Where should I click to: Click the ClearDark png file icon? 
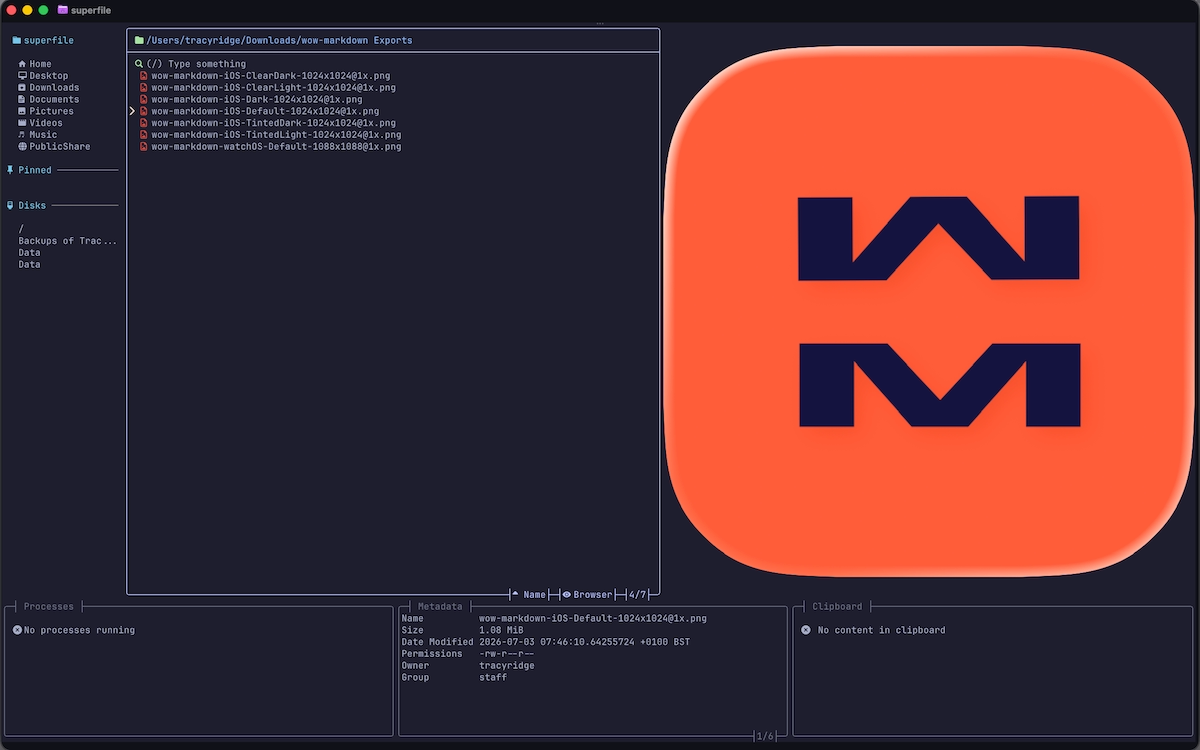(x=144, y=76)
